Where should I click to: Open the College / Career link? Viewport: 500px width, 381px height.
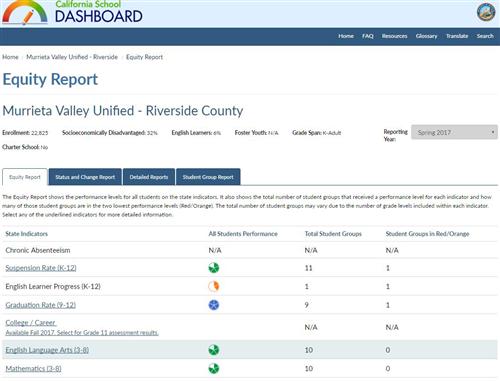pos(31,323)
